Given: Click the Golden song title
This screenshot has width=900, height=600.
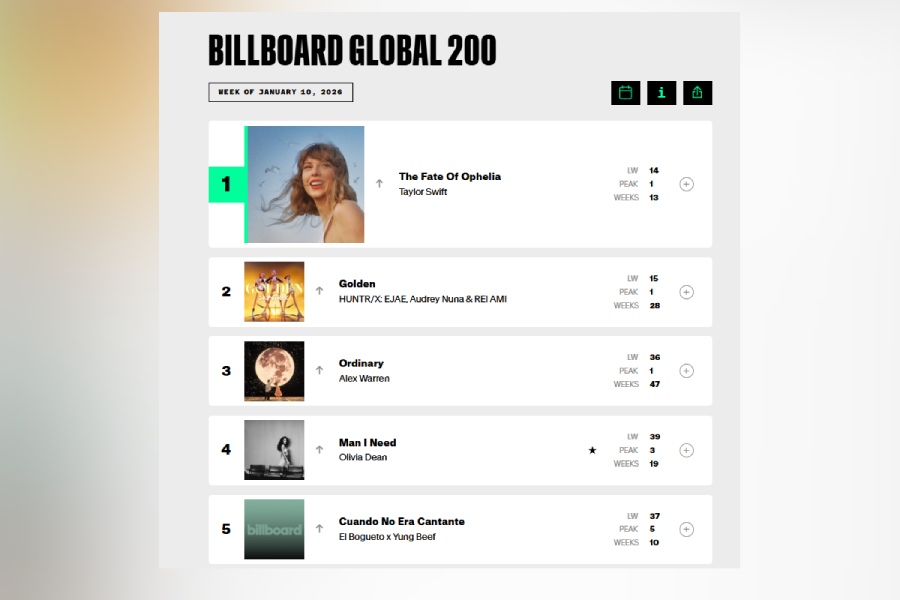Looking at the screenshot, I should pos(357,284).
